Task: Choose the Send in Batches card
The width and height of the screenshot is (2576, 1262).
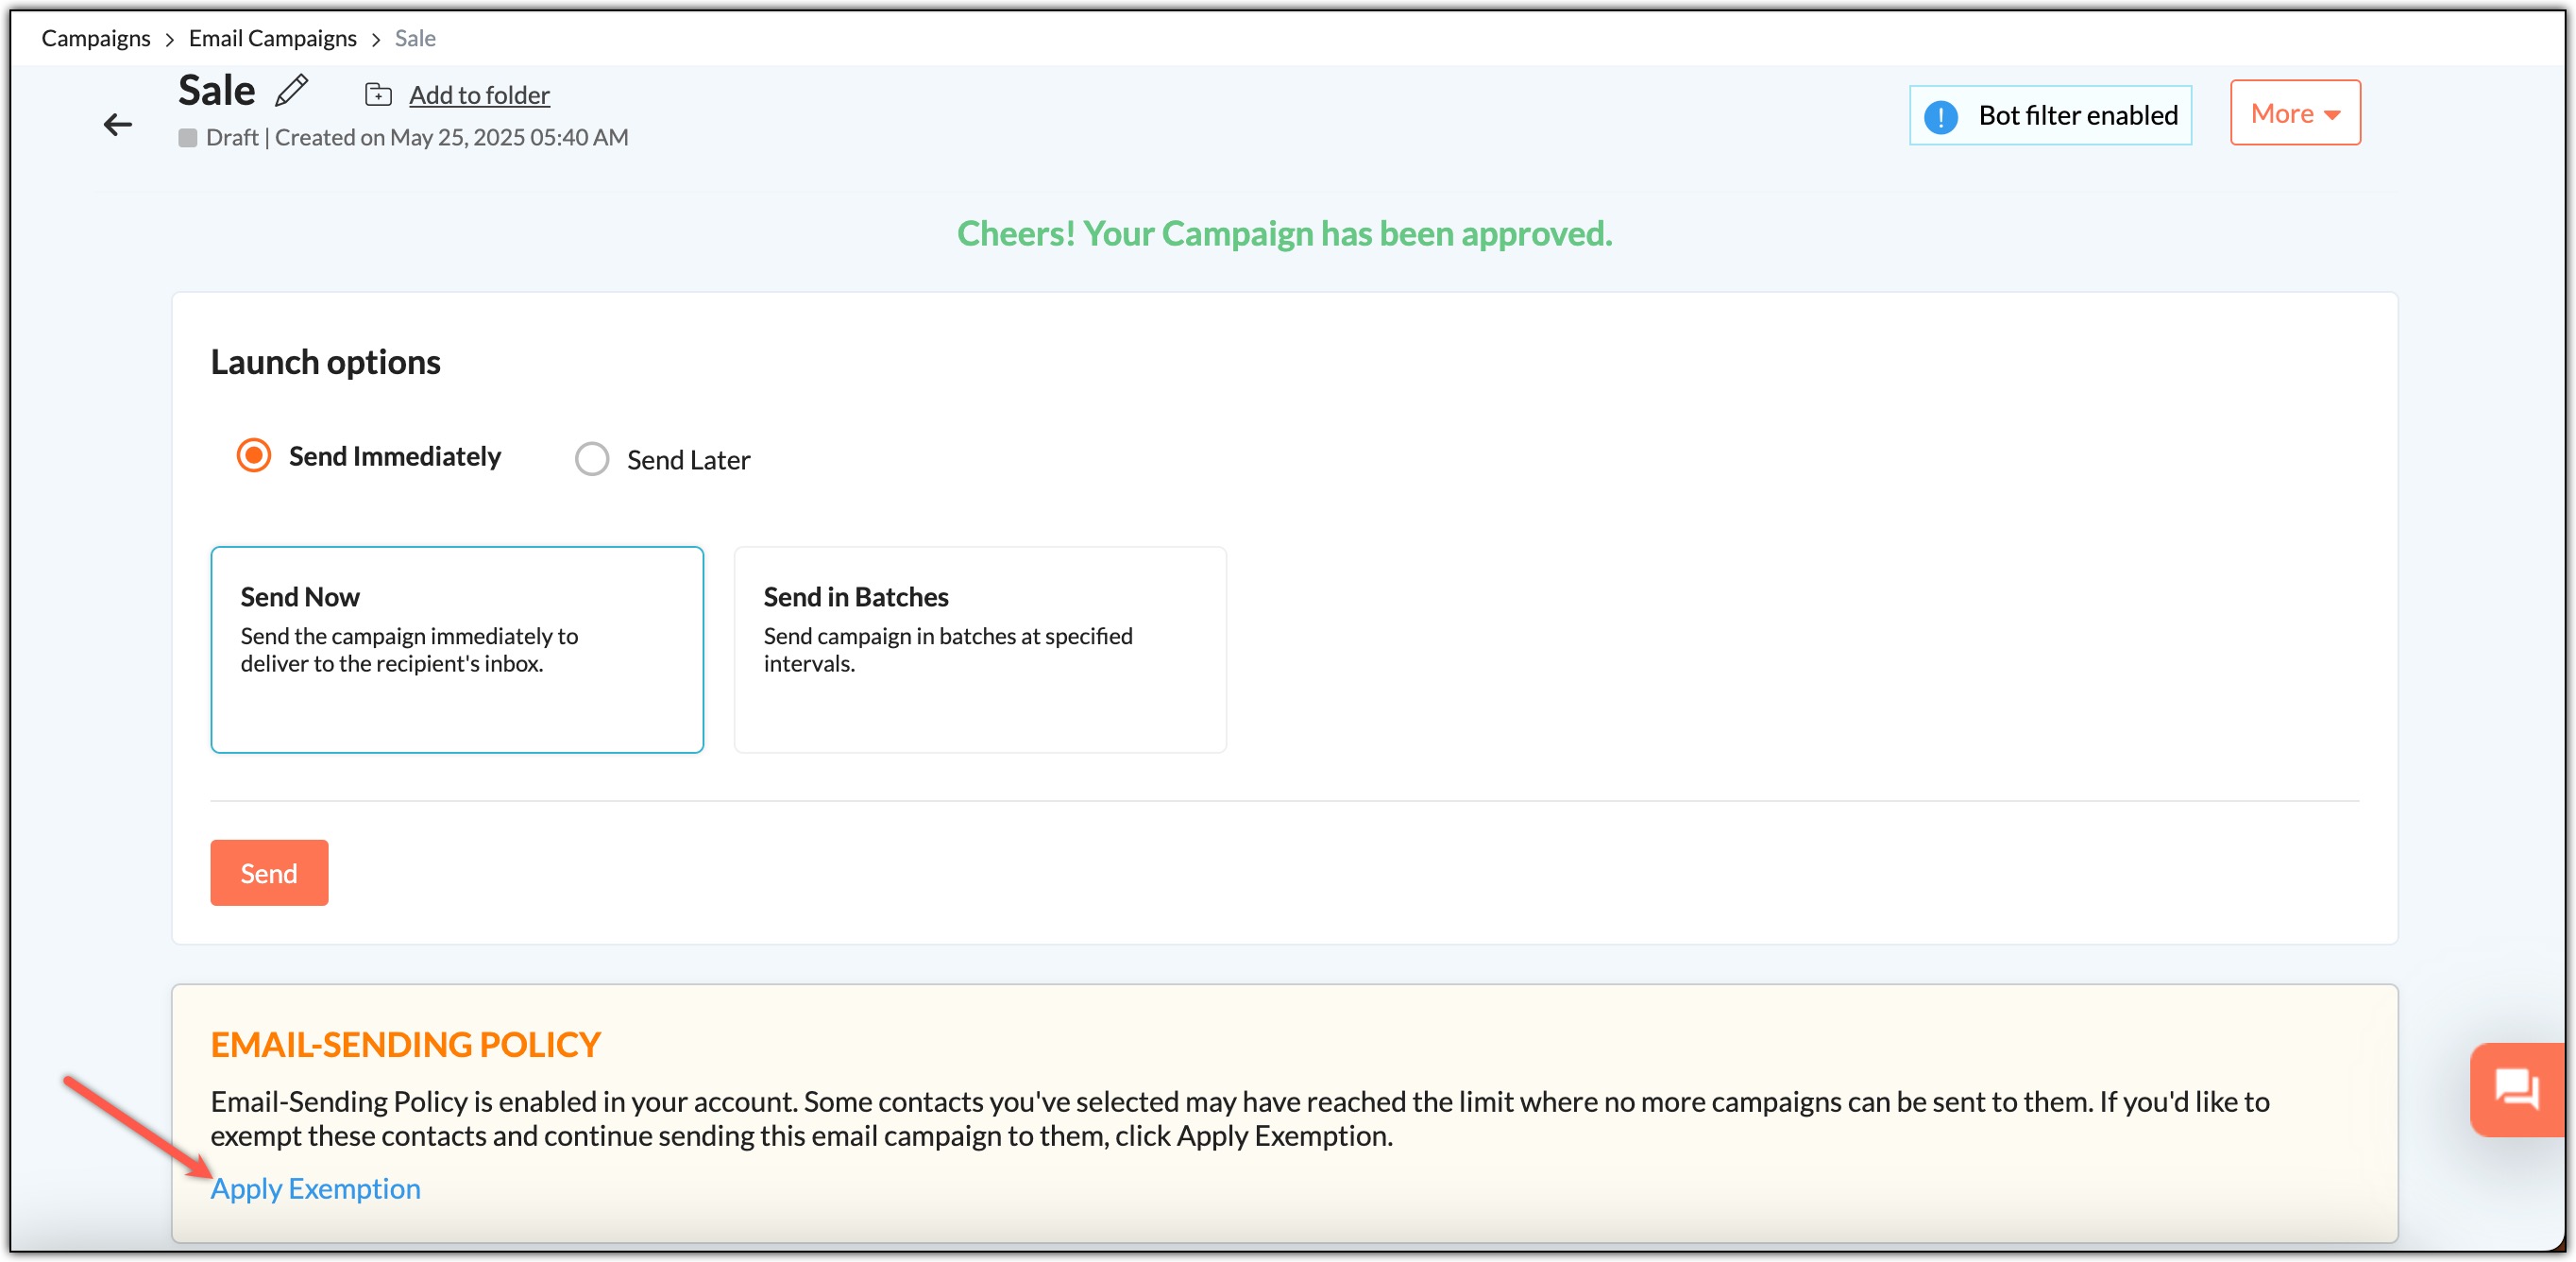Action: pyautogui.click(x=980, y=649)
